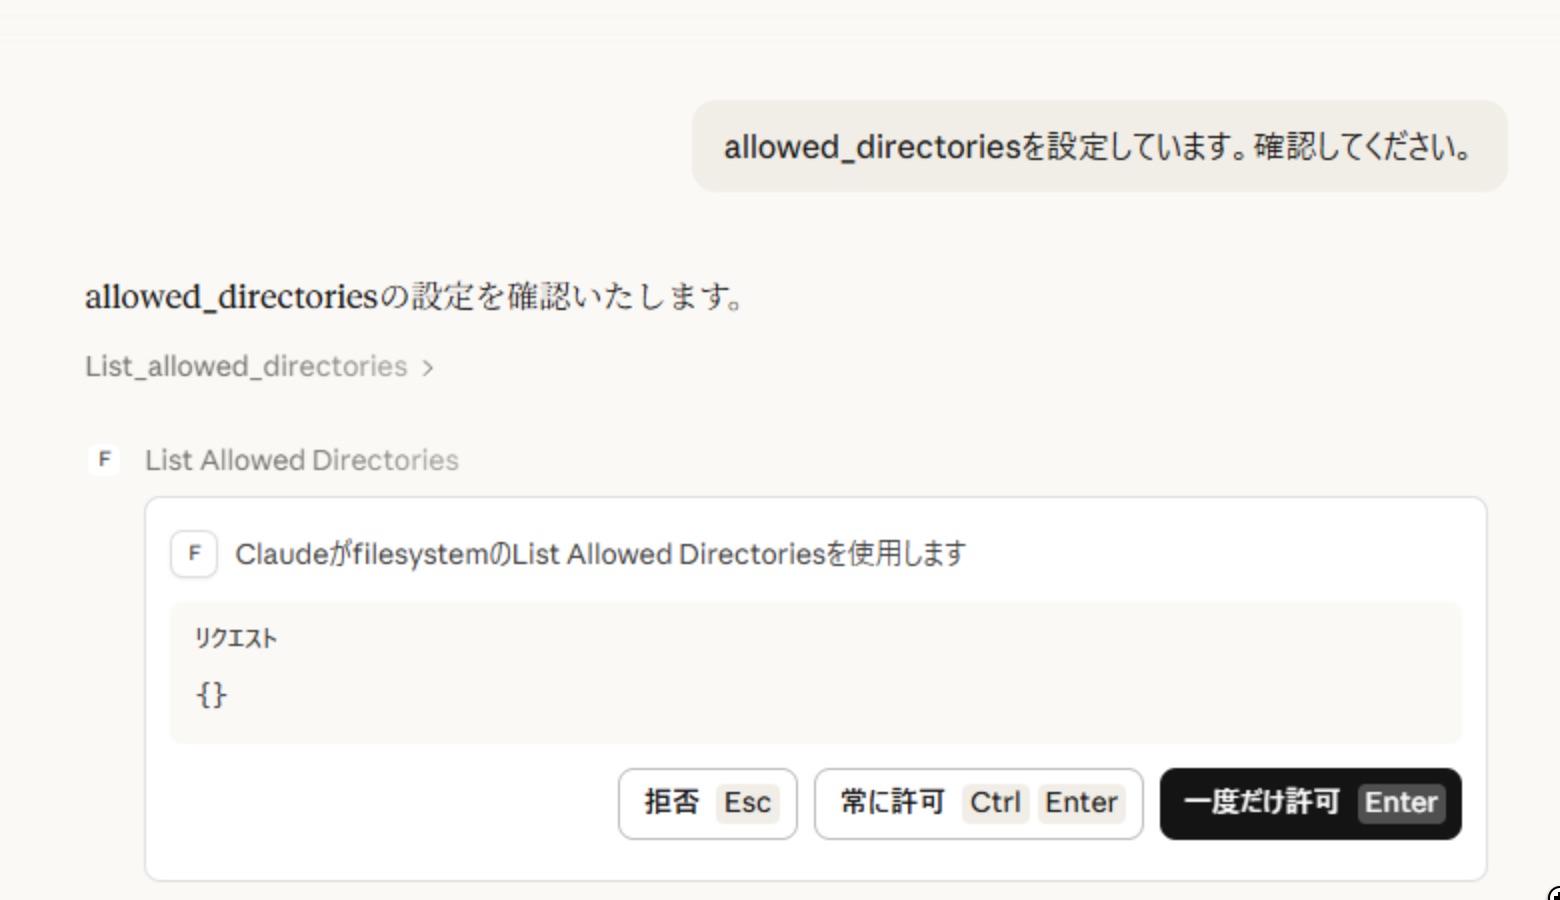Click the Enter badge on the black button
The height and width of the screenshot is (900, 1560).
point(1400,803)
